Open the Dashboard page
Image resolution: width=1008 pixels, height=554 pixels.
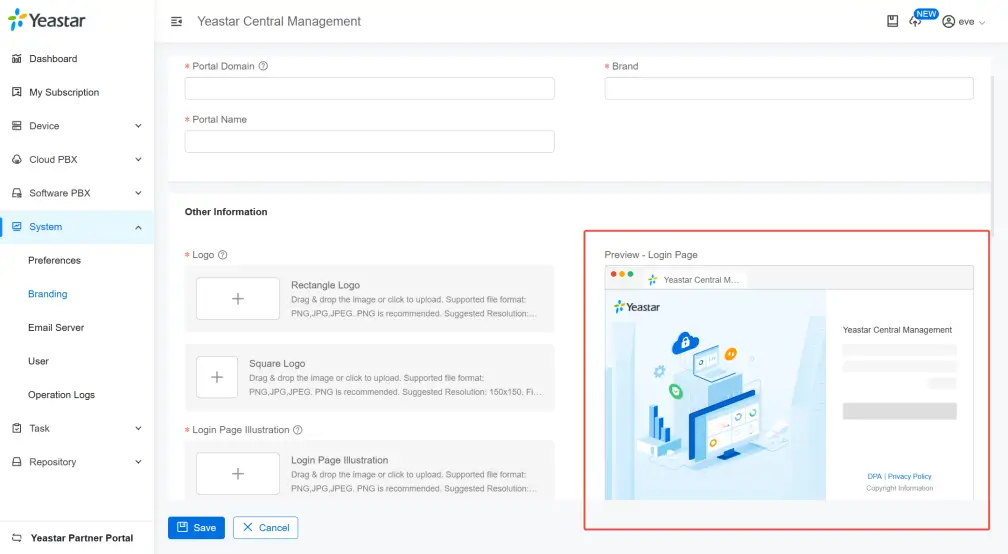click(53, 59)
